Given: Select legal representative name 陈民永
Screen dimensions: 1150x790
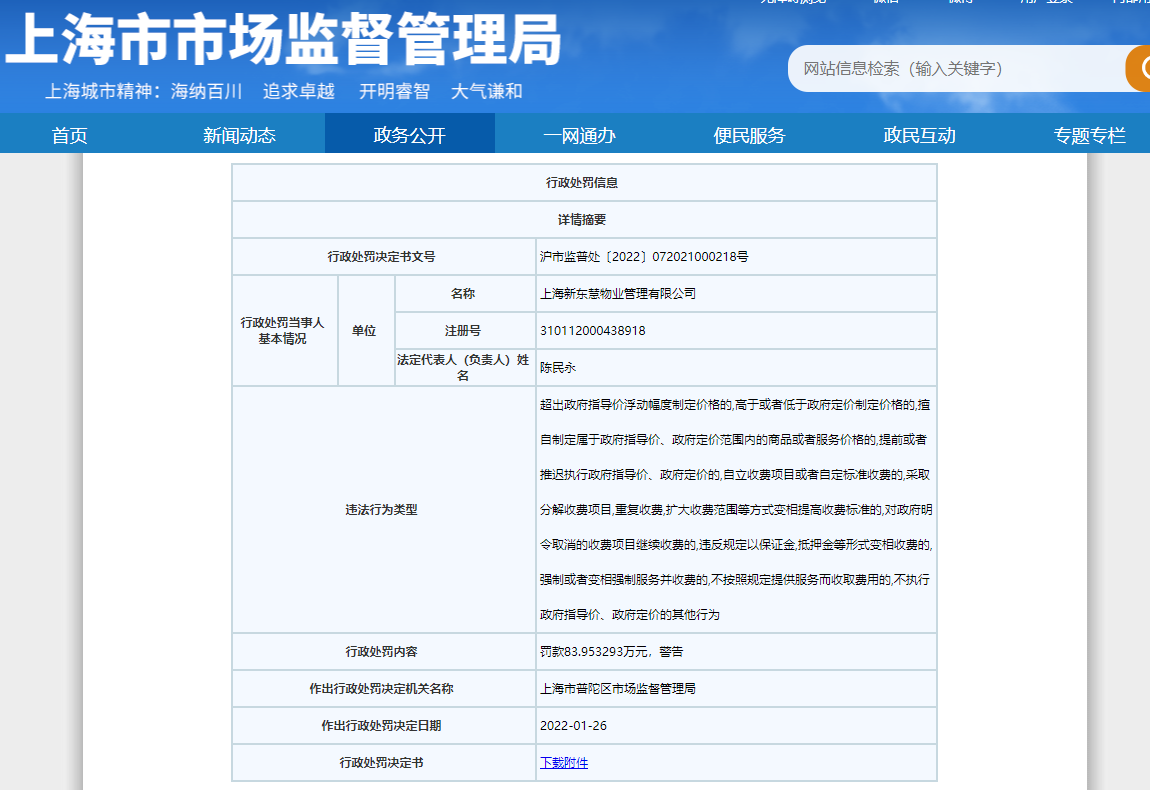Looking at the screenshot, I should click(557, 367).
